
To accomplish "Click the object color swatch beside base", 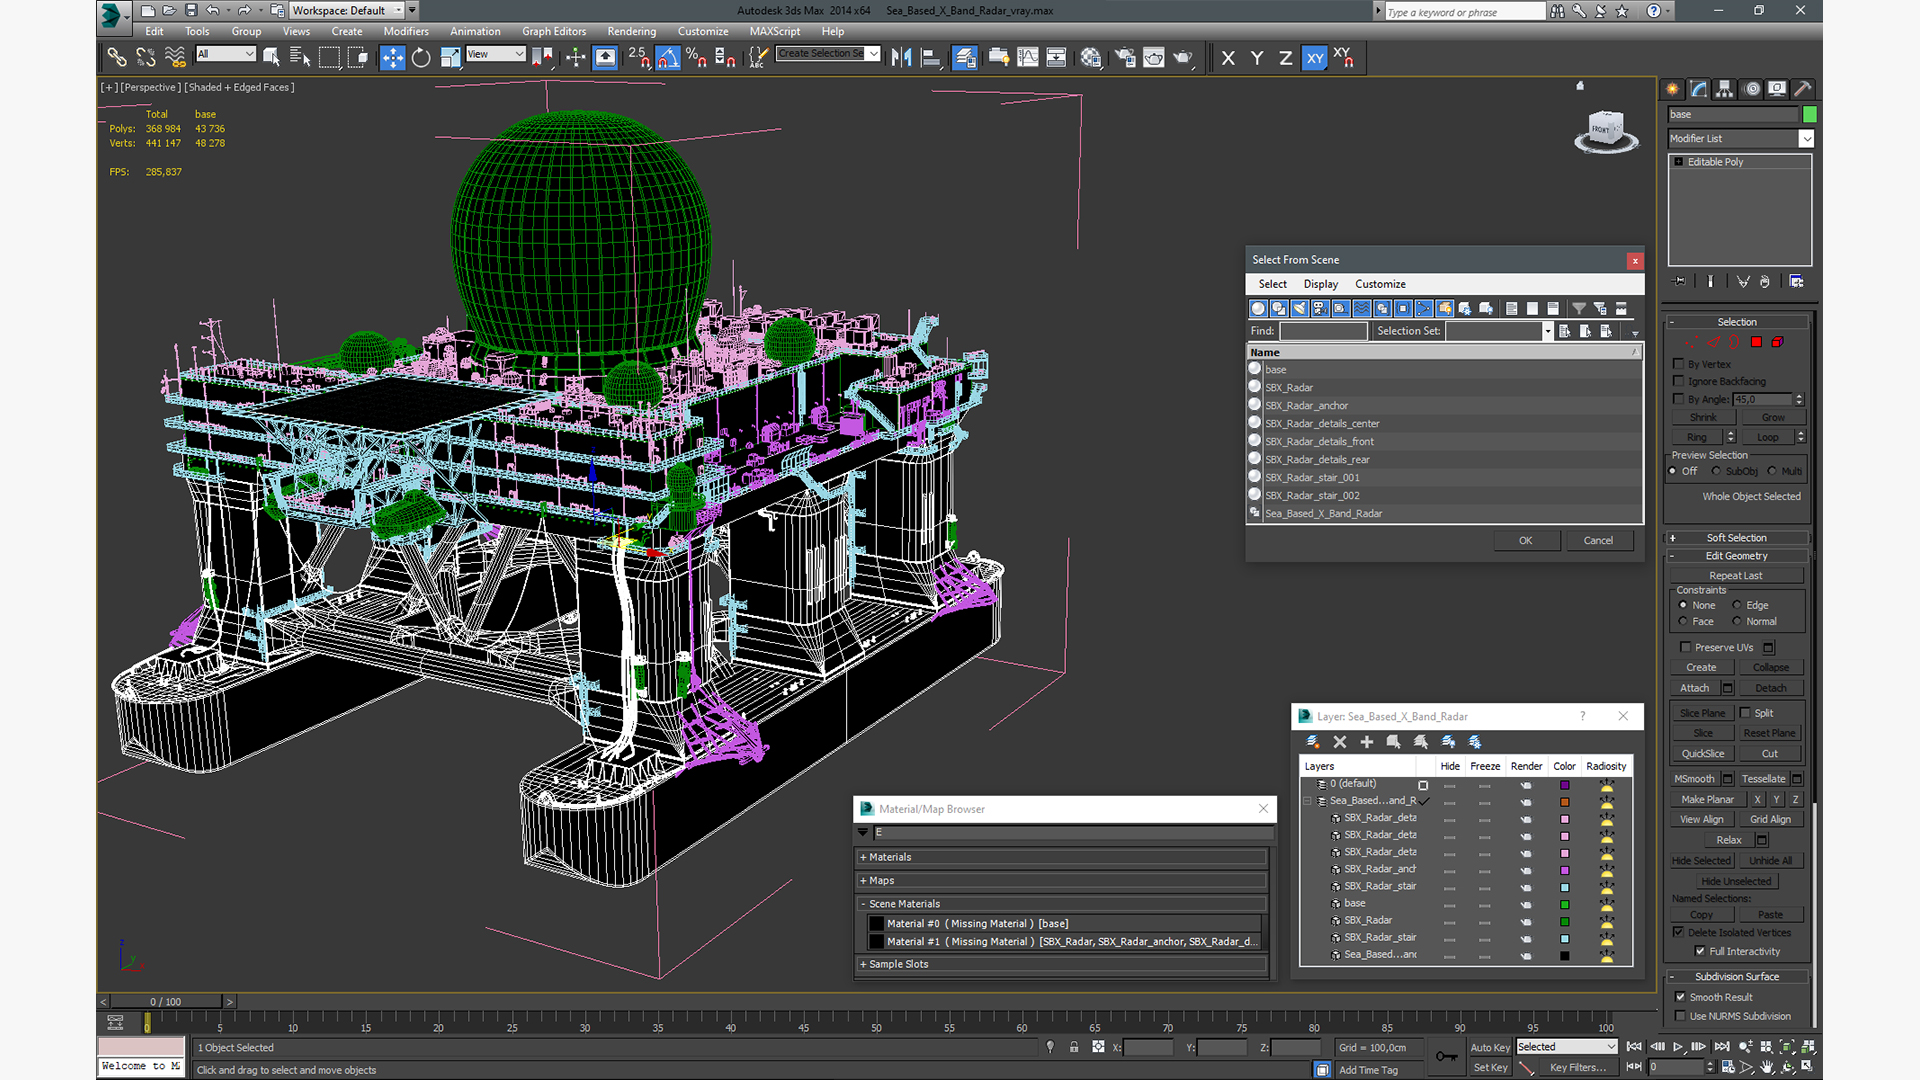I will pos(1809,114).
